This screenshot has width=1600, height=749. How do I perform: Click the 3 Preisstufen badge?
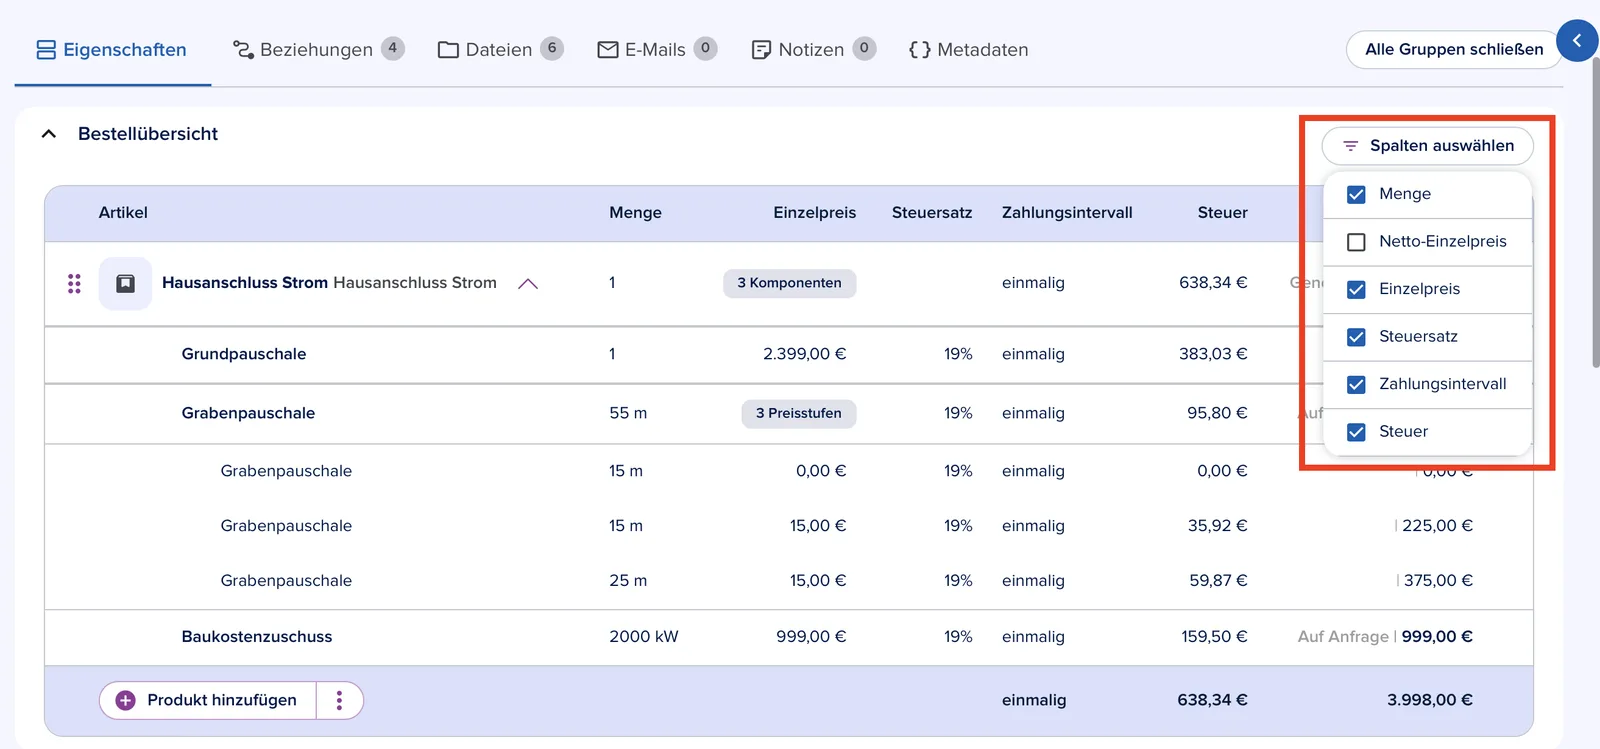798,413
